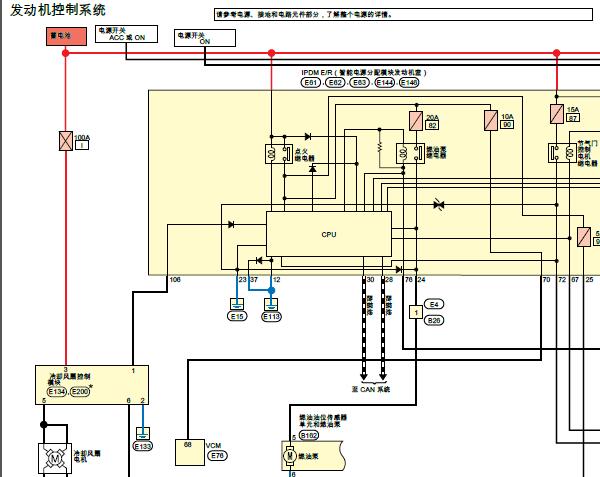
Task: Click the fuse number box 90
Action: 507,124
